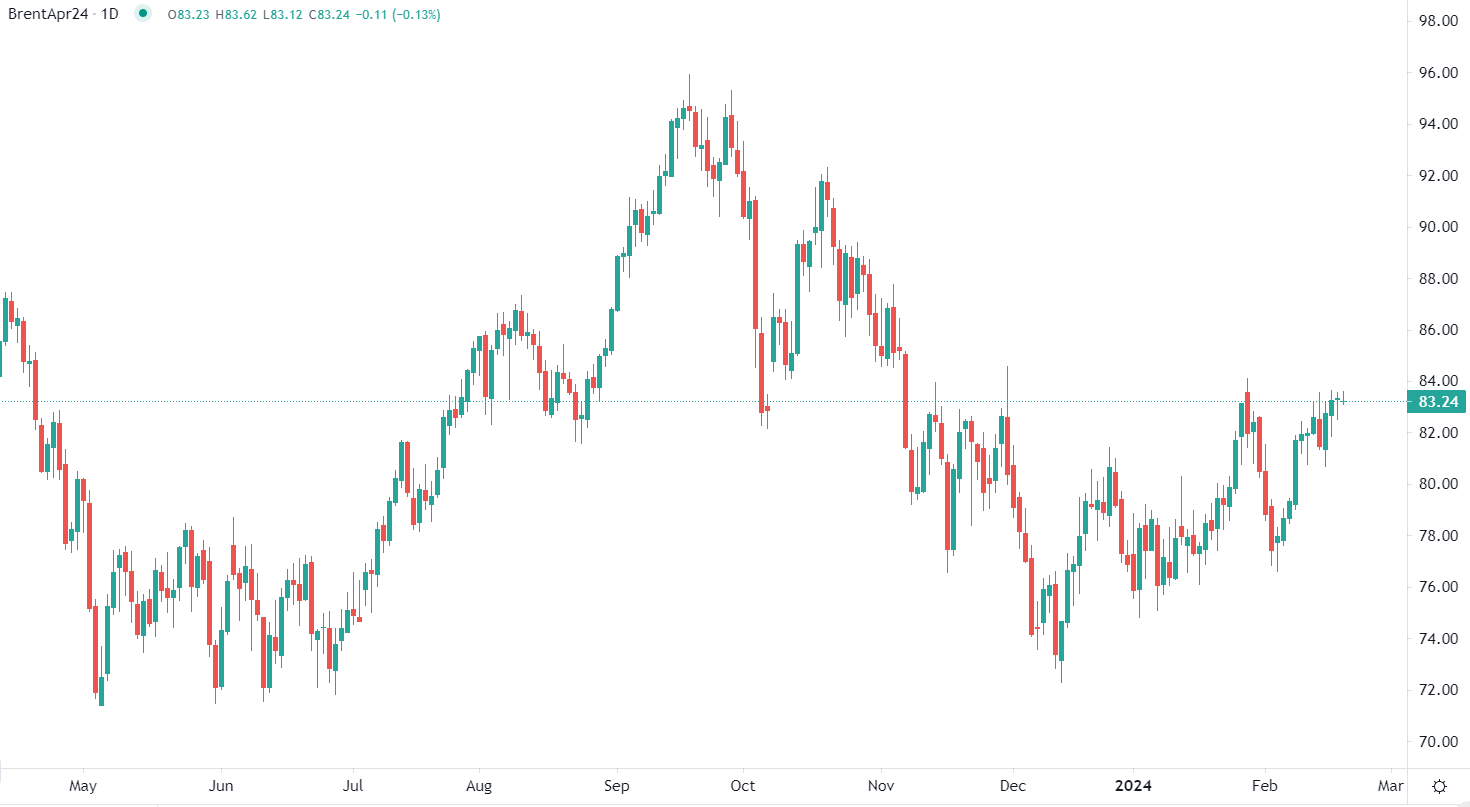This screenshot has width=1470, height=807.
Task: Click the 98.00 price axis label
Action: (x=1437, y=21)
